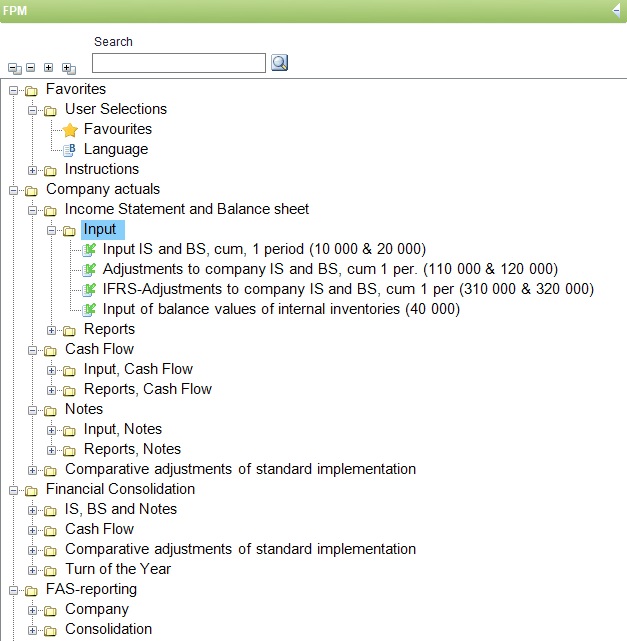Click the collapse single node icon
This screenshot has height=641, width=627.
click(31, 67)
